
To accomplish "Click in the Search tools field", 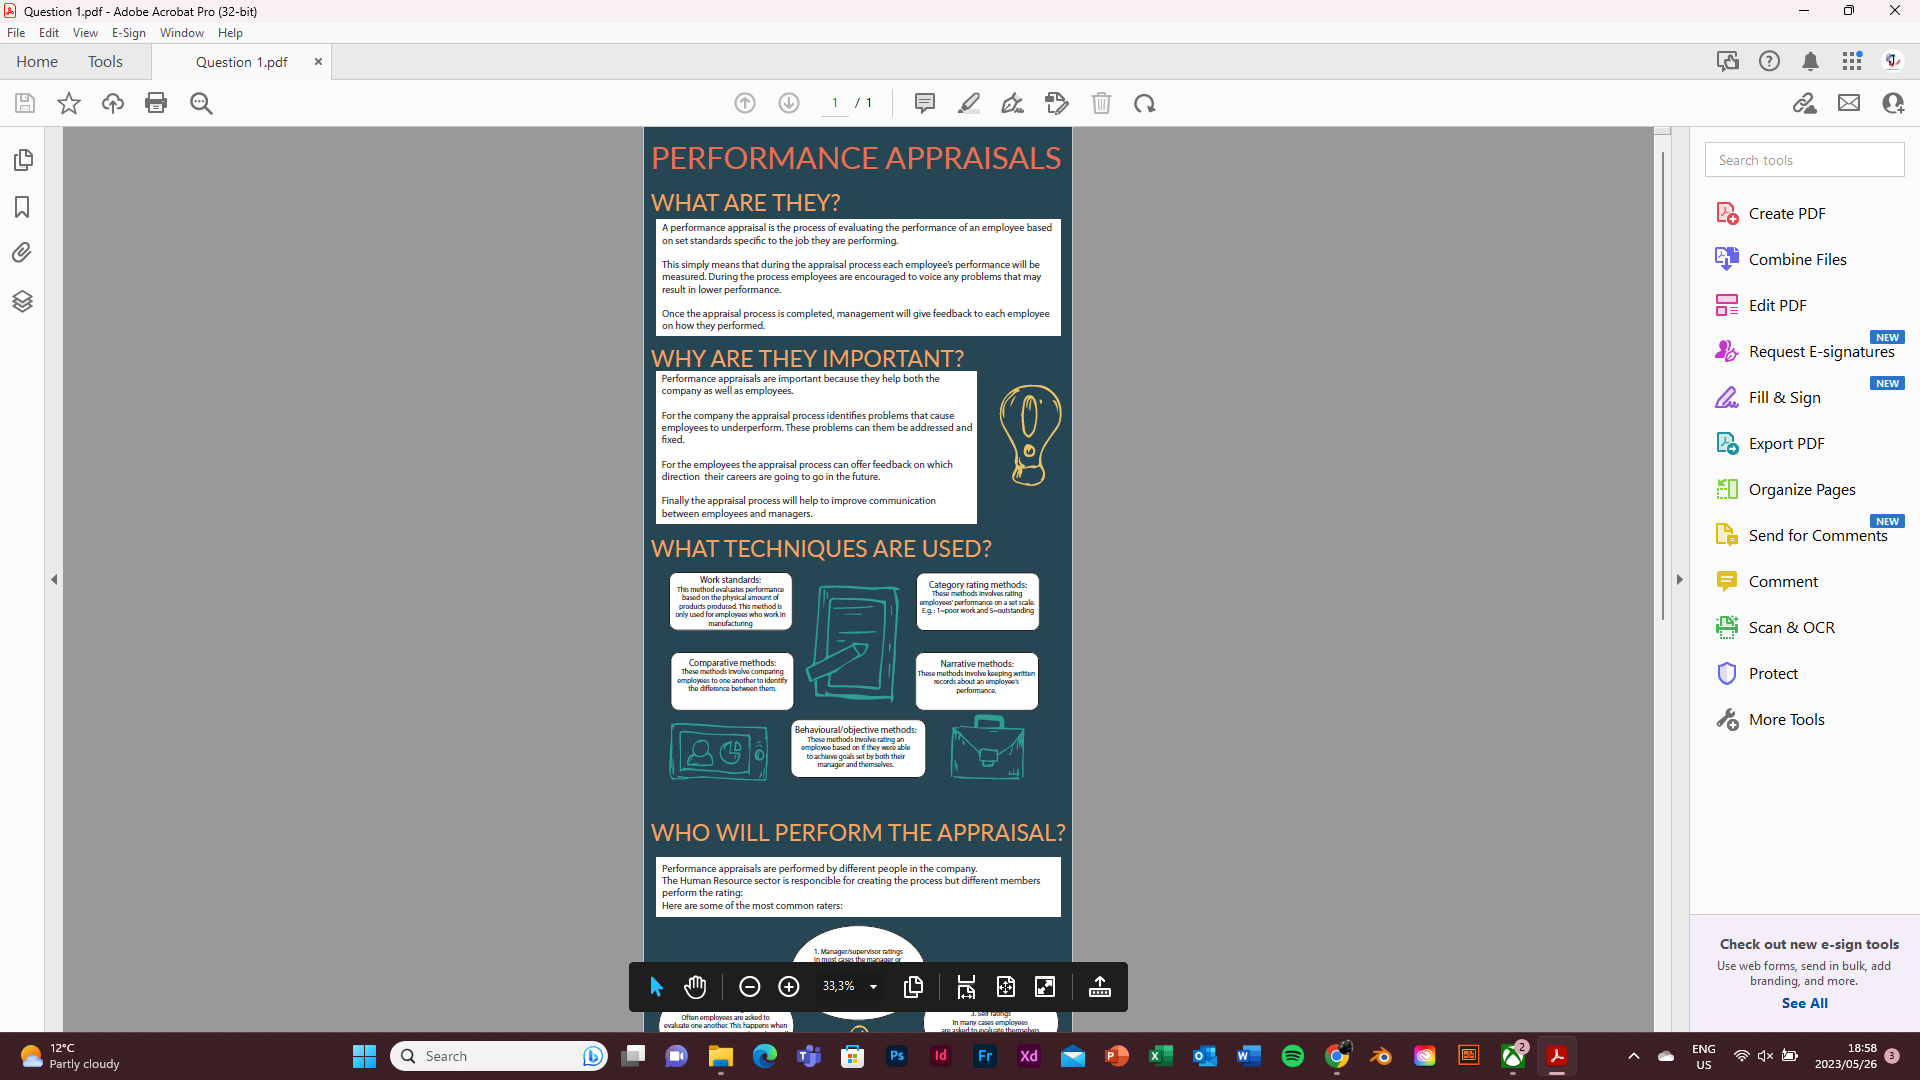I will click(x=1803, y=159).
